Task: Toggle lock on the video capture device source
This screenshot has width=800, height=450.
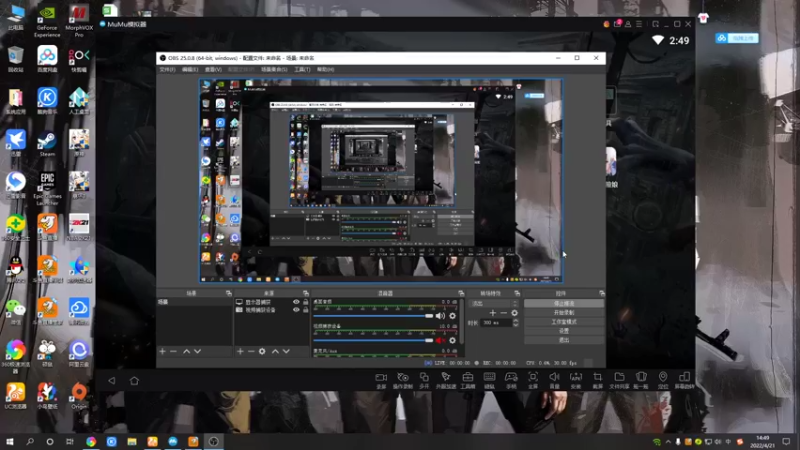Action: click(x=306, y=310)
